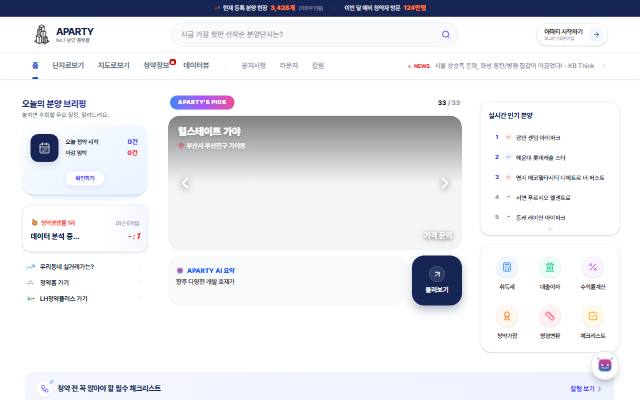Open the 칼럼 menu

[x=318, y=65]
